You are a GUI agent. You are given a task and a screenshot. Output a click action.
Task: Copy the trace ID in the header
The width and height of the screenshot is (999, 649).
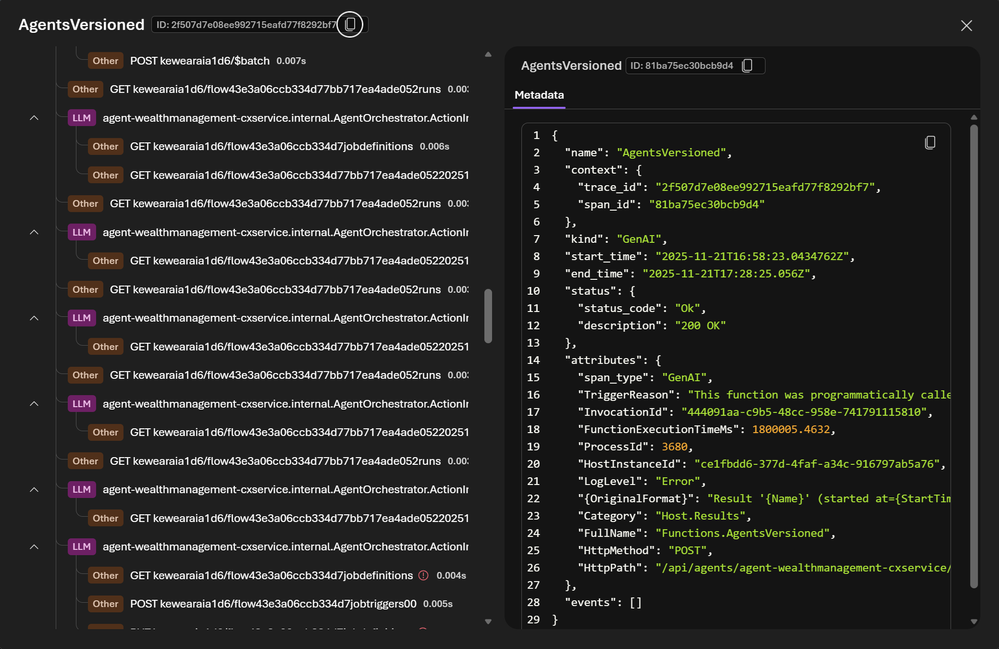point(350,25)
